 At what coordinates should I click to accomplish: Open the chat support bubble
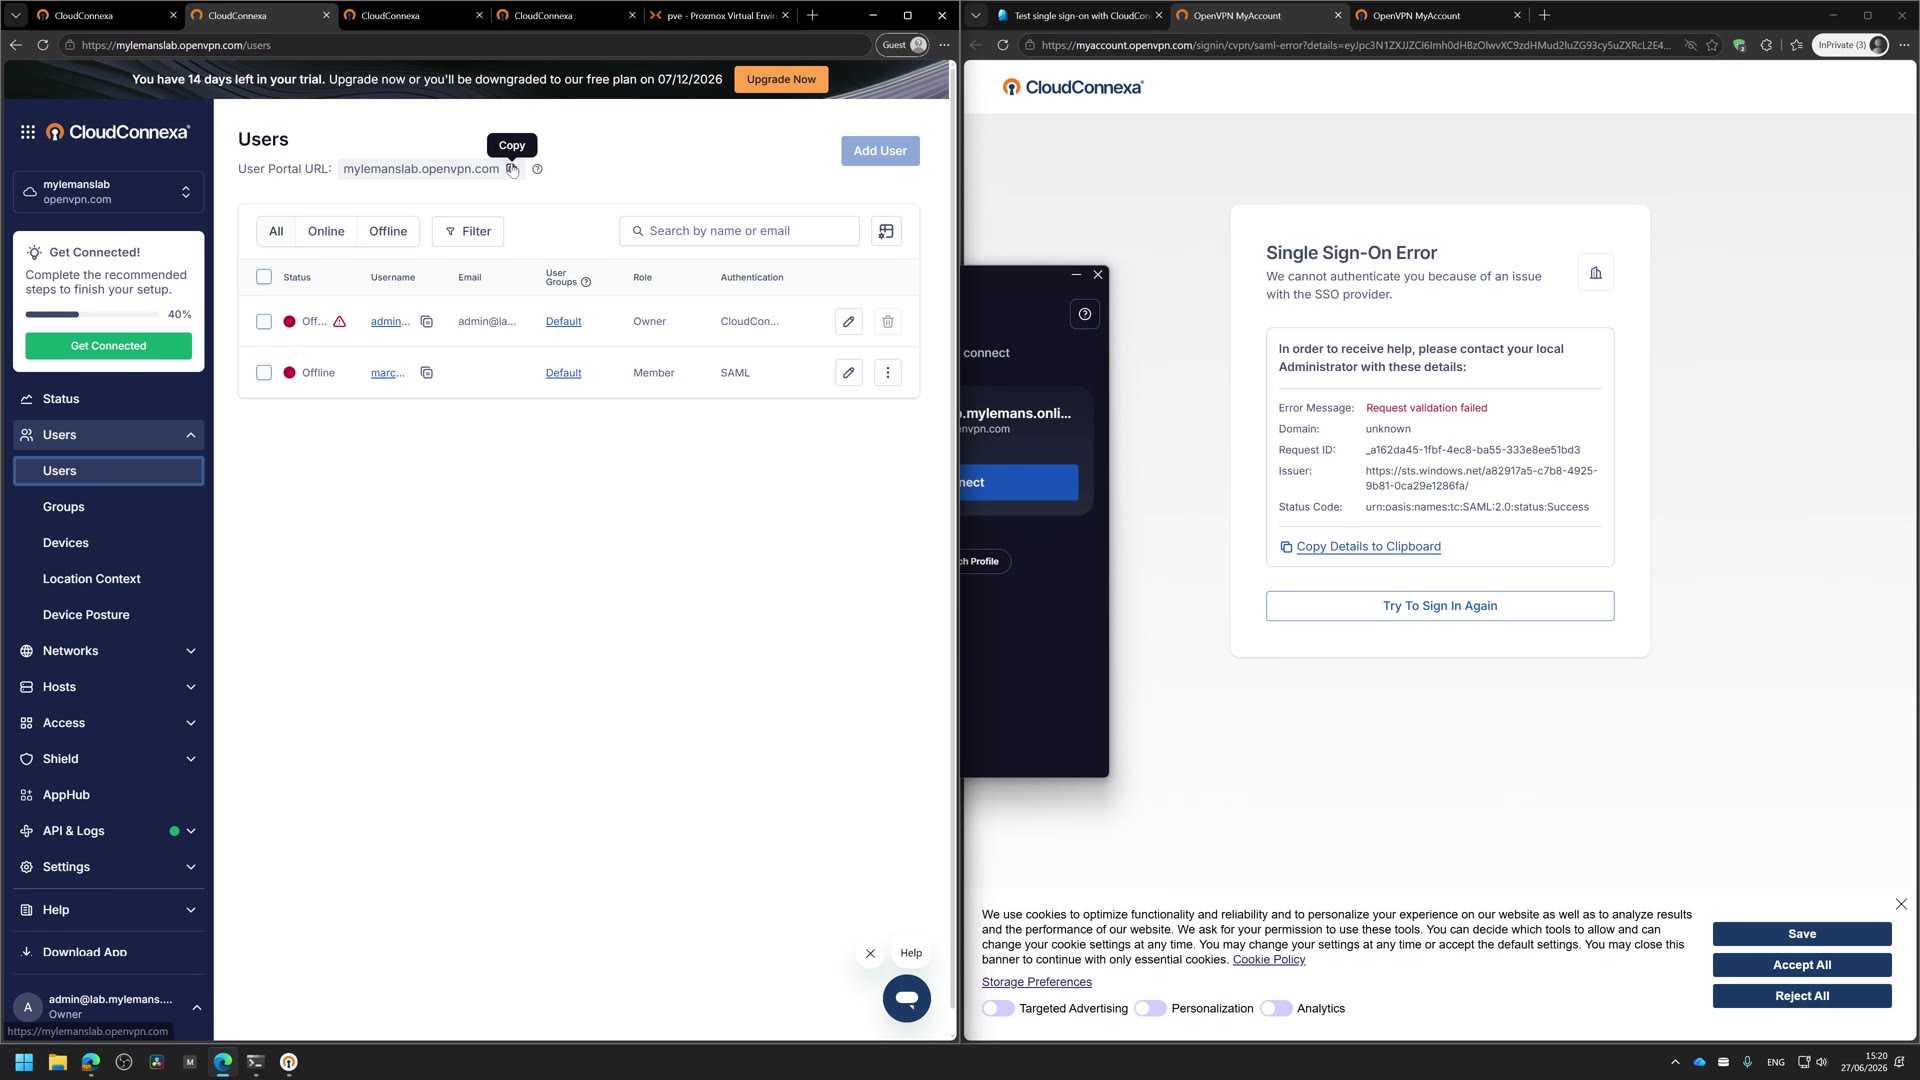906,998
